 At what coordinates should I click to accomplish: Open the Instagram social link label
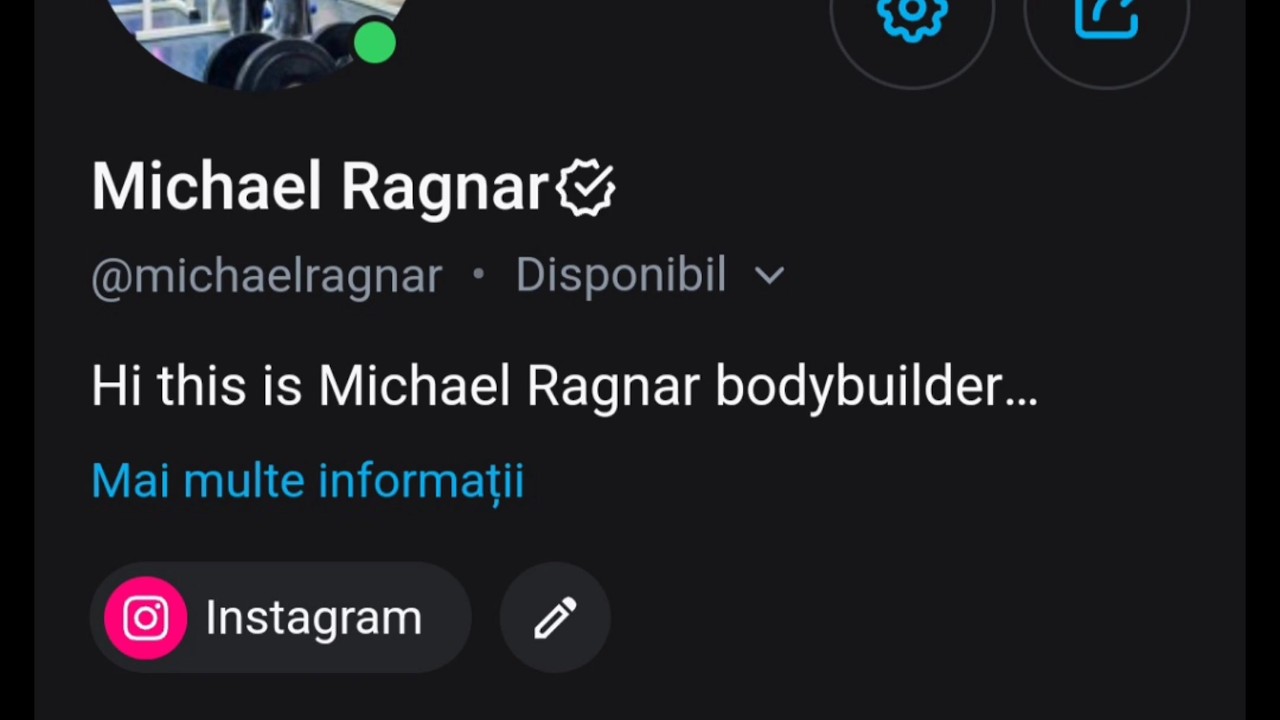click(281, 618)
